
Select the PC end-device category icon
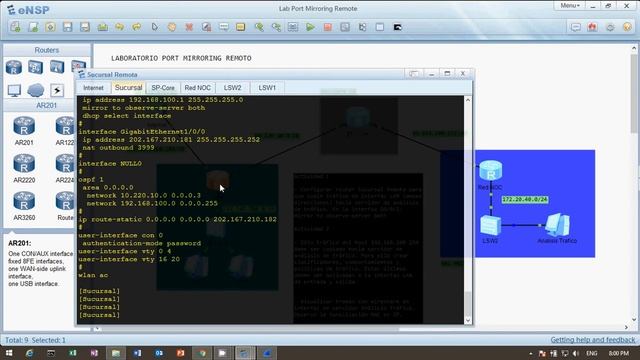pyautogui.click(x=14, y=90)
